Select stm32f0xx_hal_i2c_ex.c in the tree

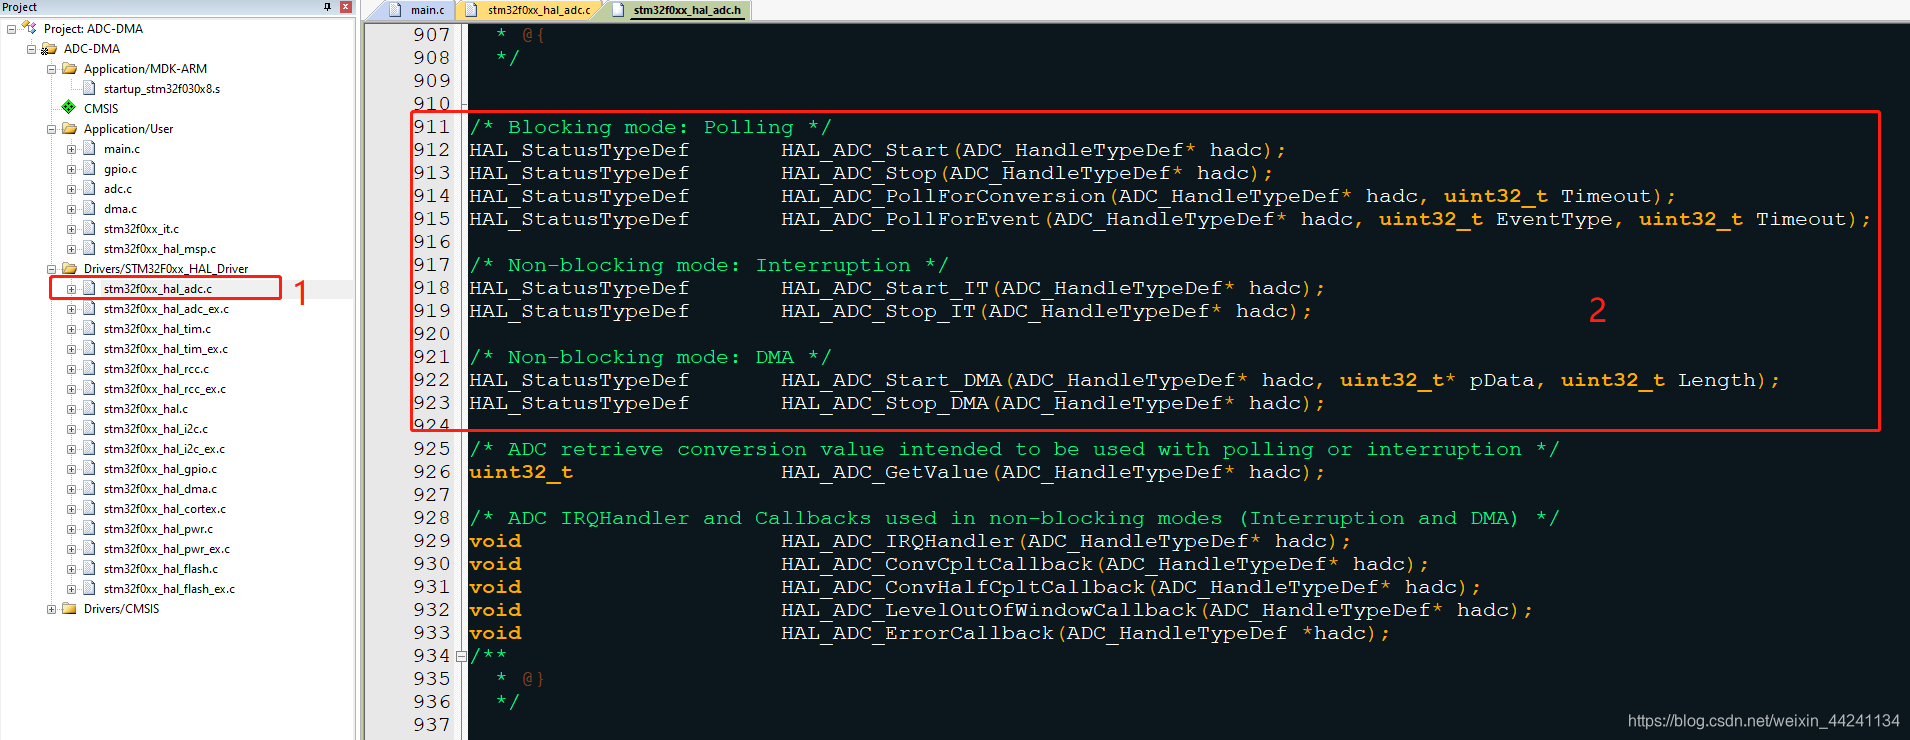164,448
